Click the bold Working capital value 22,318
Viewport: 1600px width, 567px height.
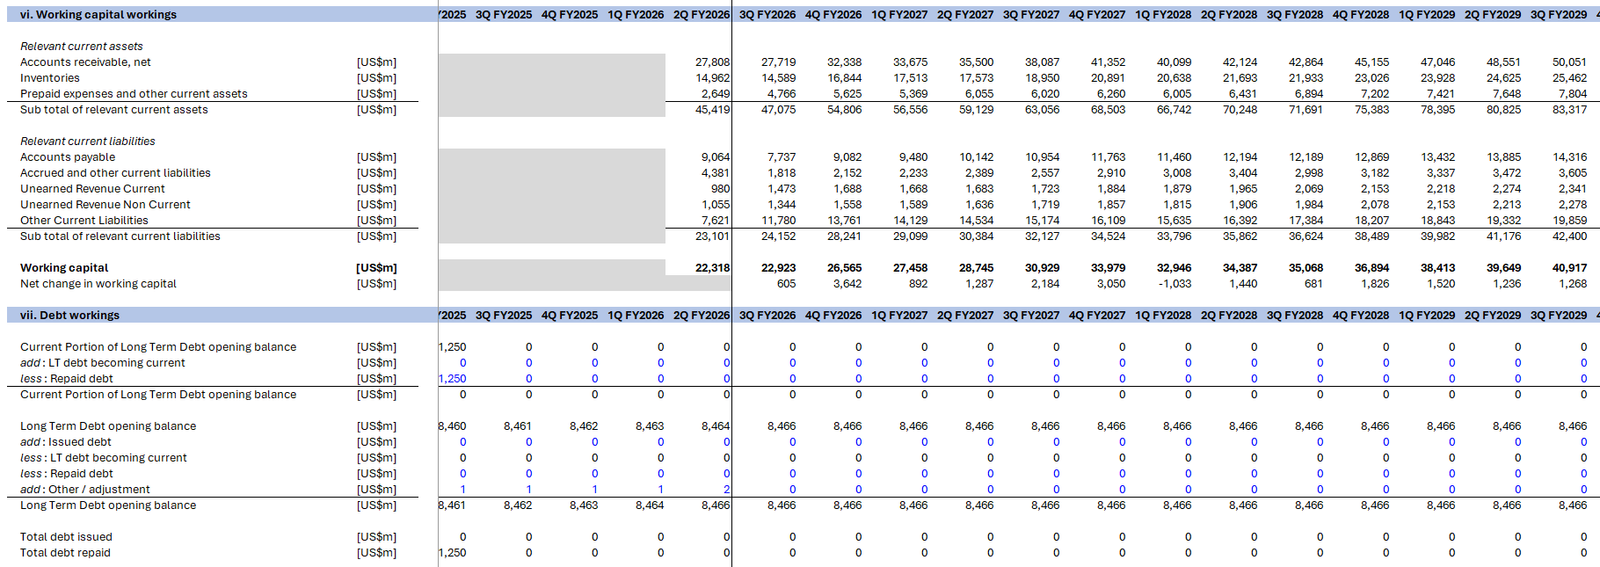click(x=712, y=268)
